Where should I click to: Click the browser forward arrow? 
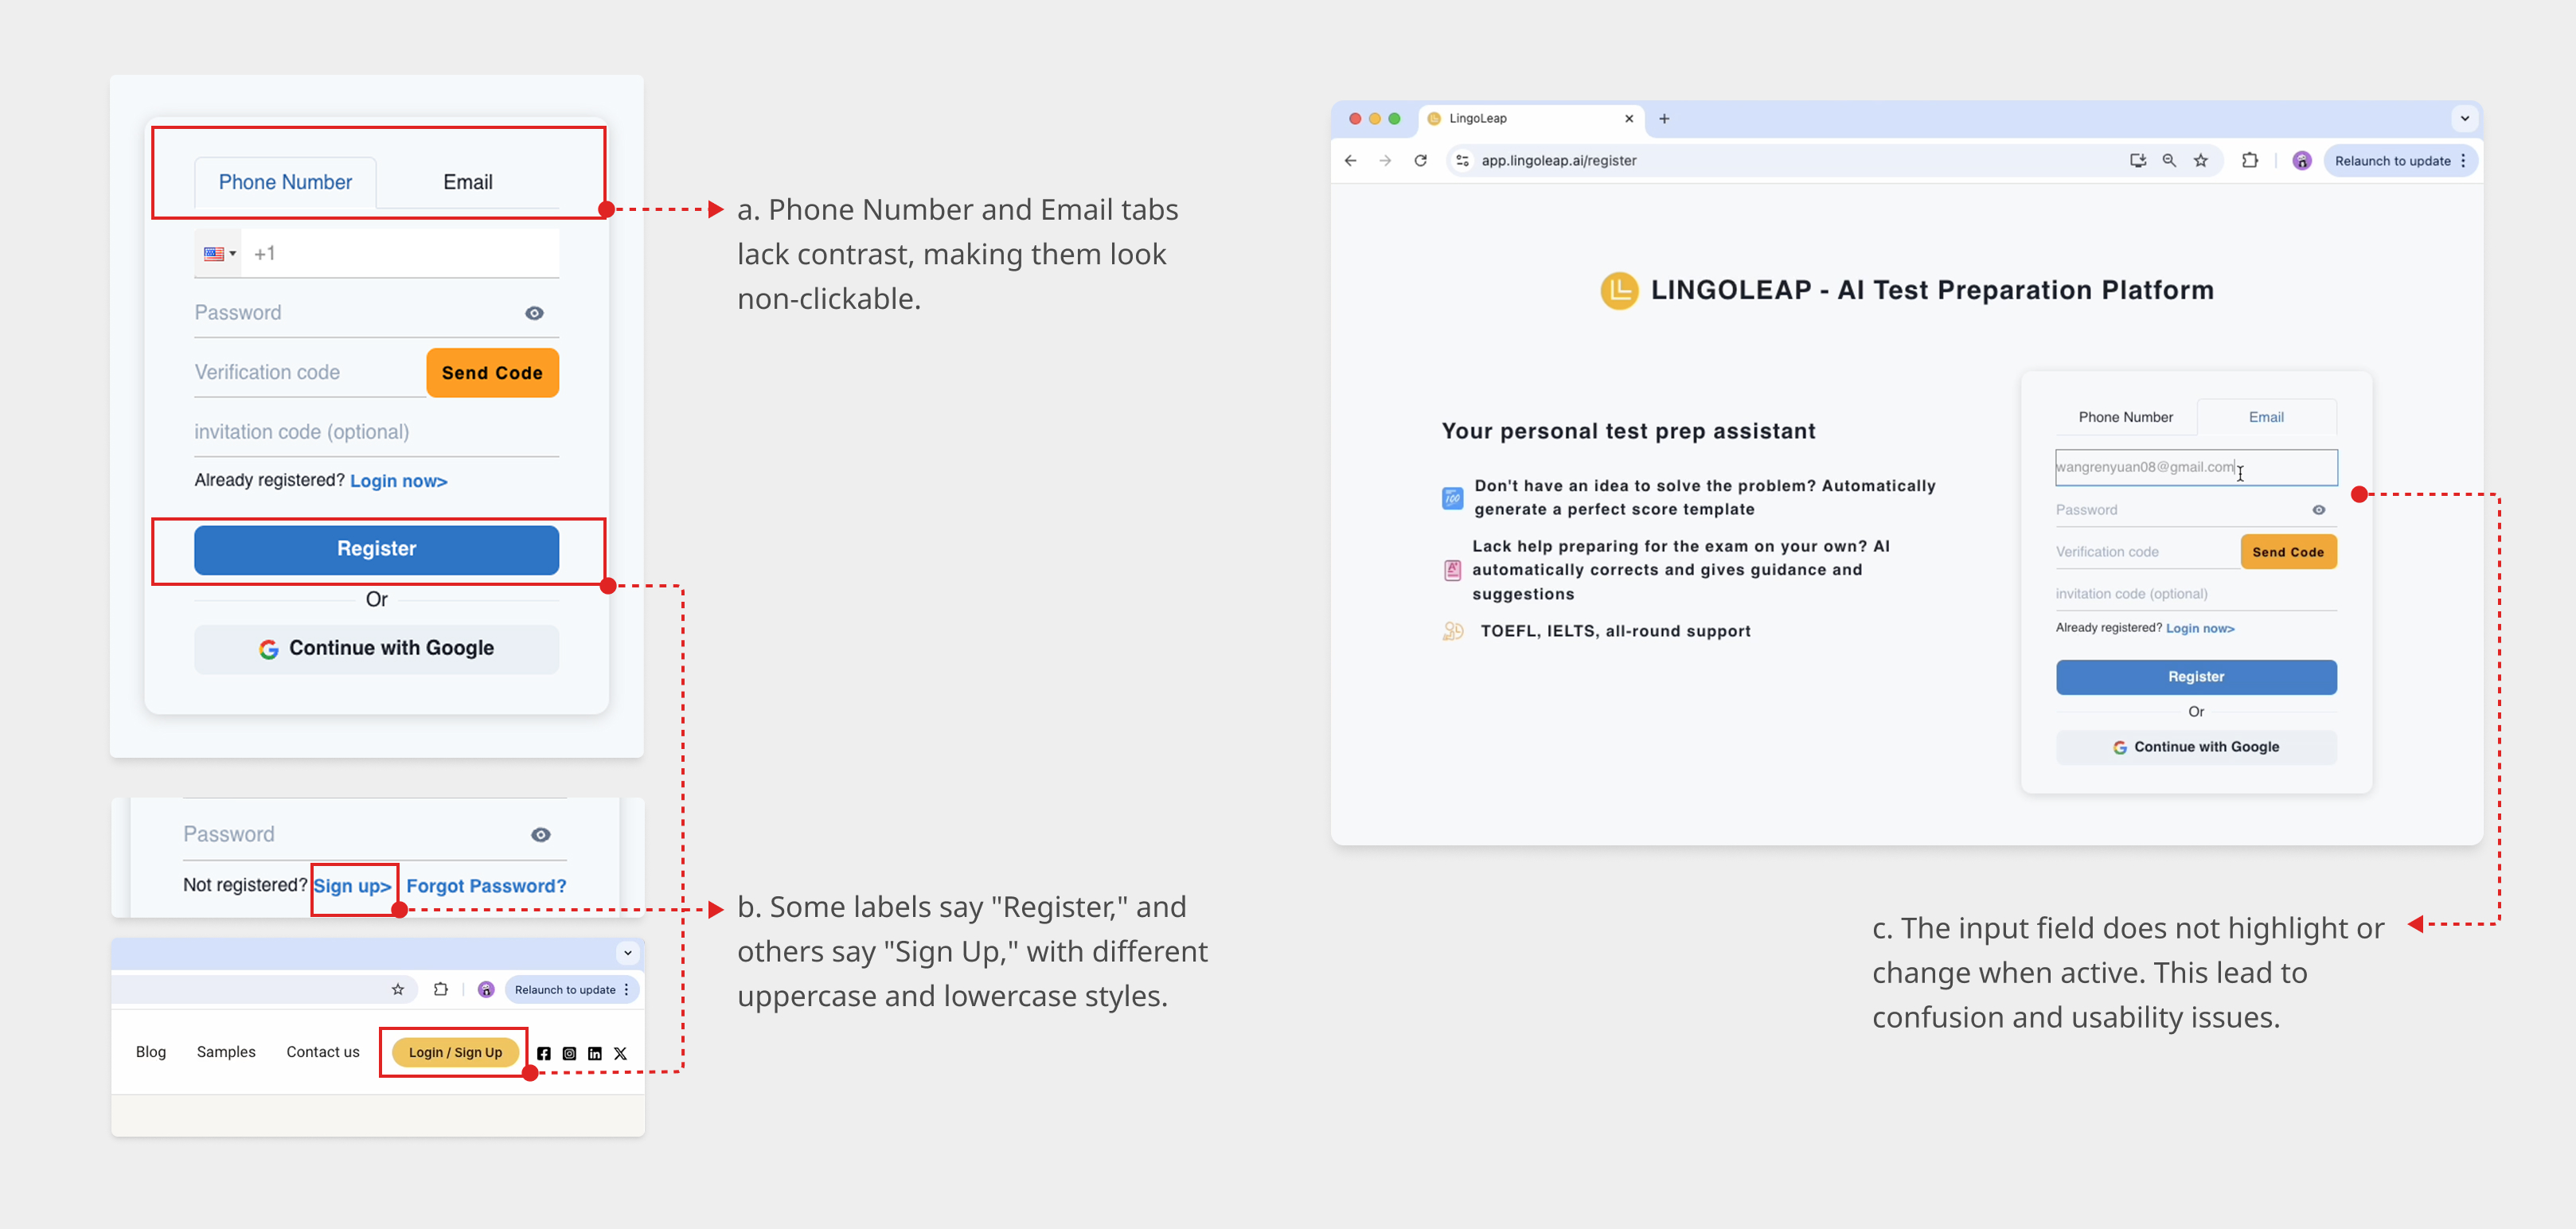(1385, 160)
